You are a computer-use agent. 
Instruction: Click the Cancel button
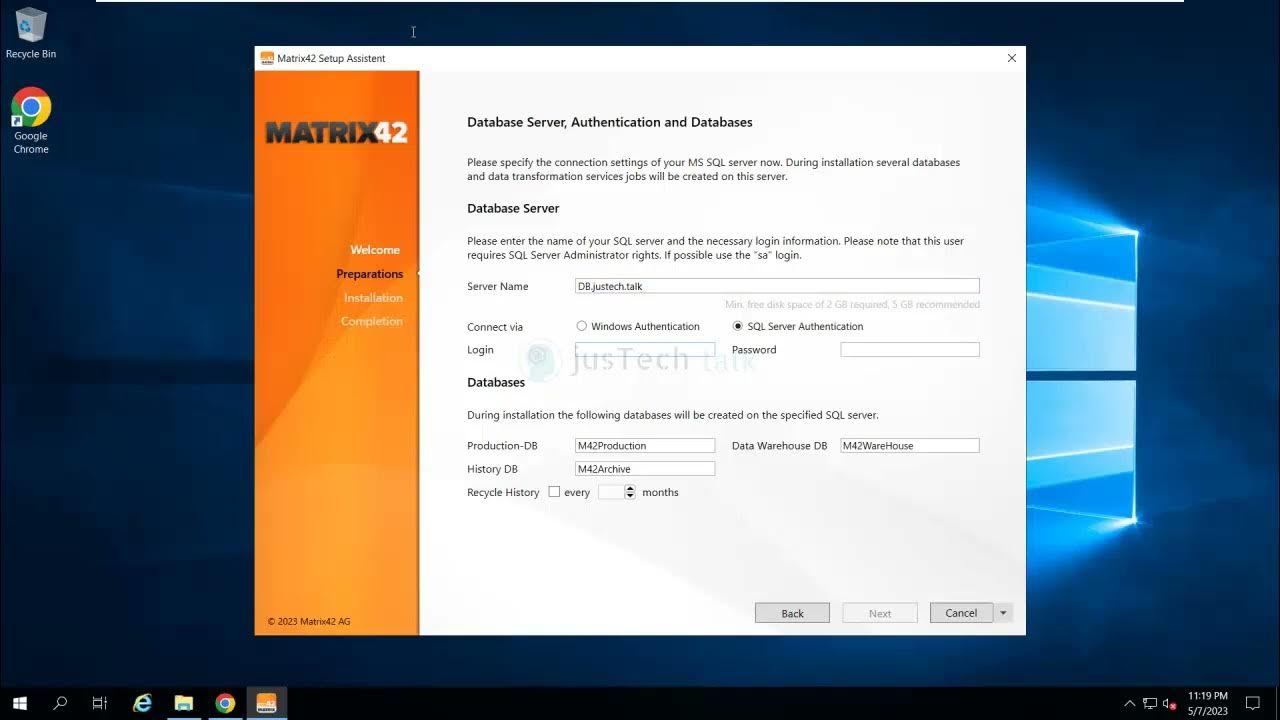click(961, 613)
